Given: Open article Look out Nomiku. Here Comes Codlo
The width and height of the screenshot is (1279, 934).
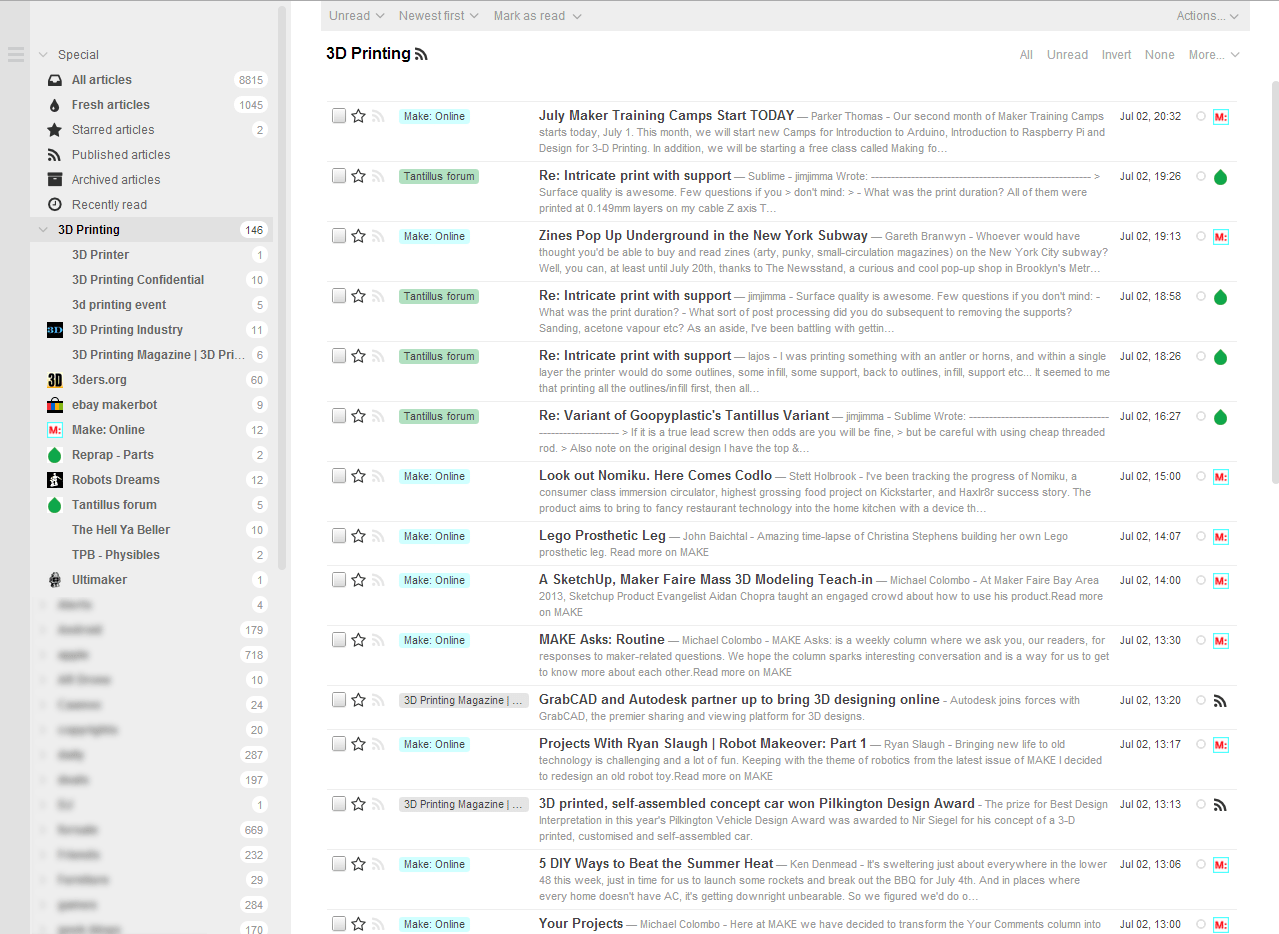Looking at the screenshot, I should coord(655,476).
